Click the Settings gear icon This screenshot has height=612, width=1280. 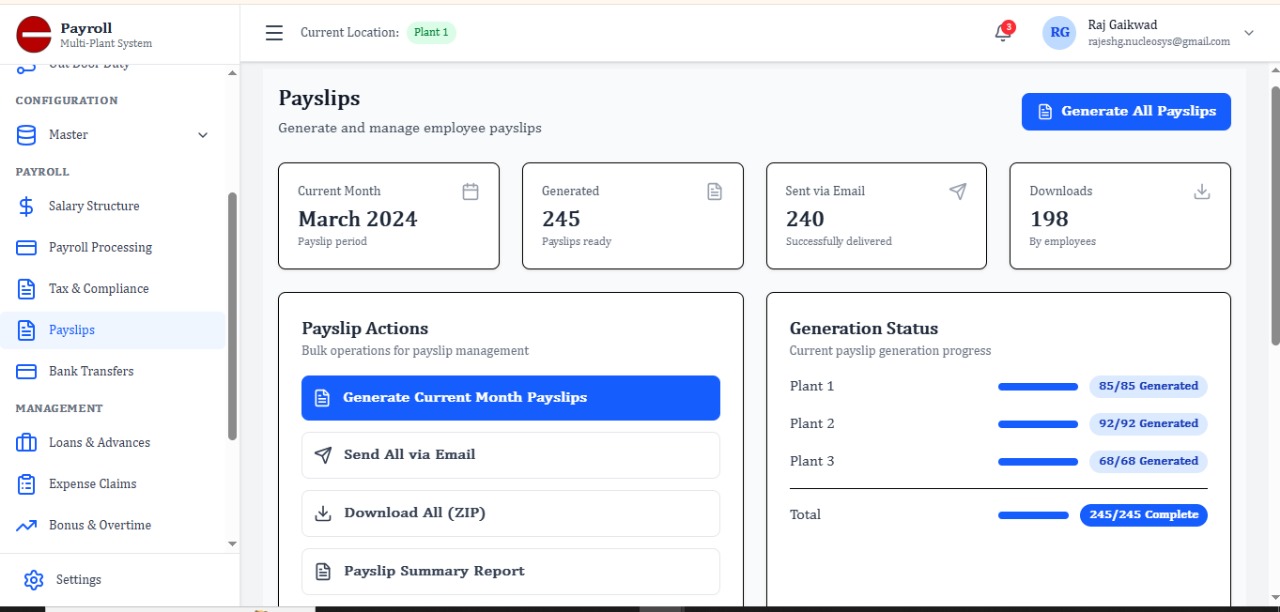[33, 580]
